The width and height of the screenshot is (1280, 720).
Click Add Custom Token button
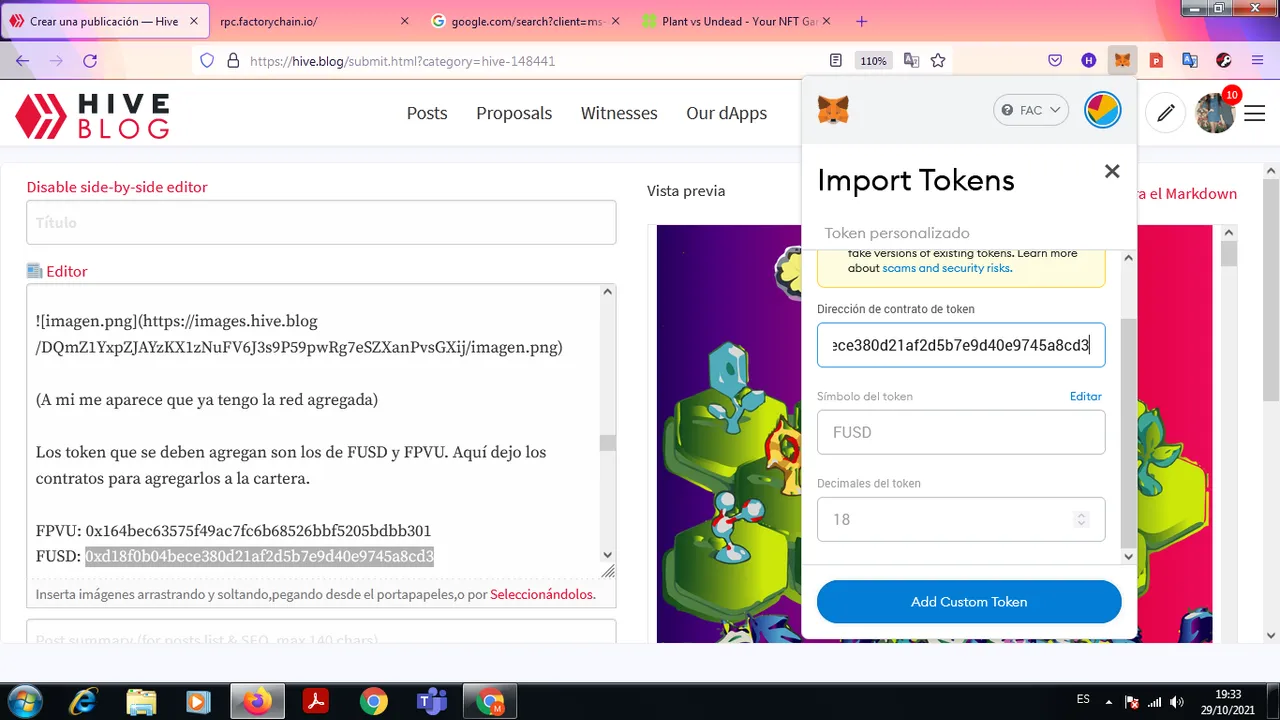tap(969, 602)
